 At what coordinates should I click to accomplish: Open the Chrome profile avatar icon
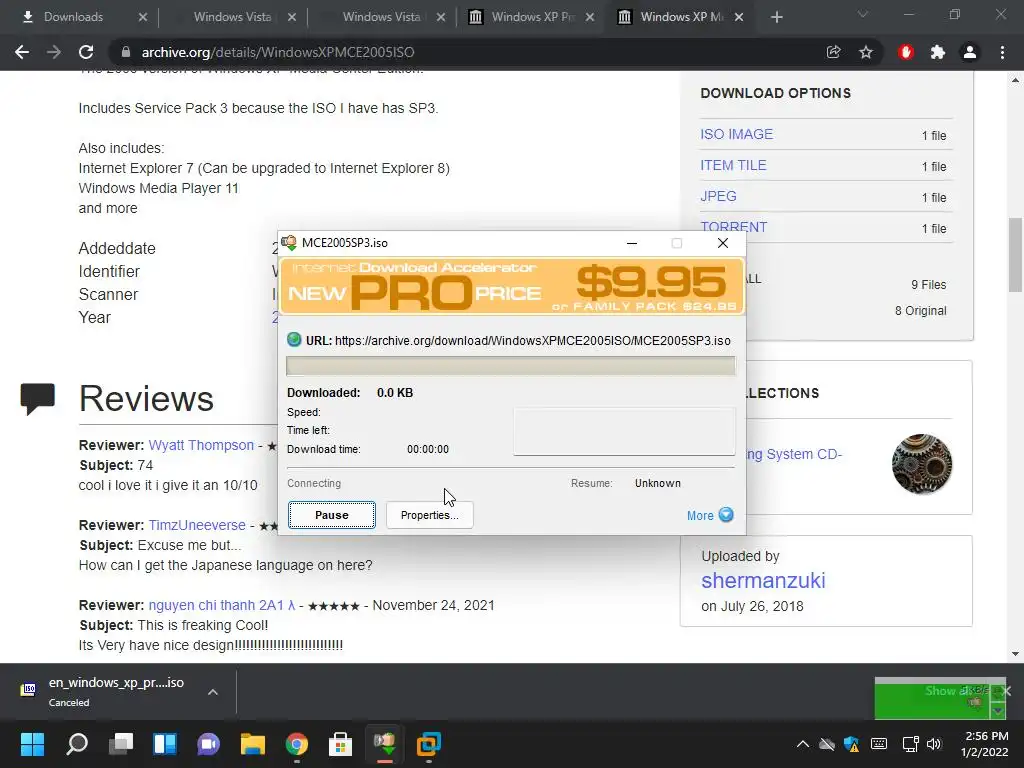[970, 52]
